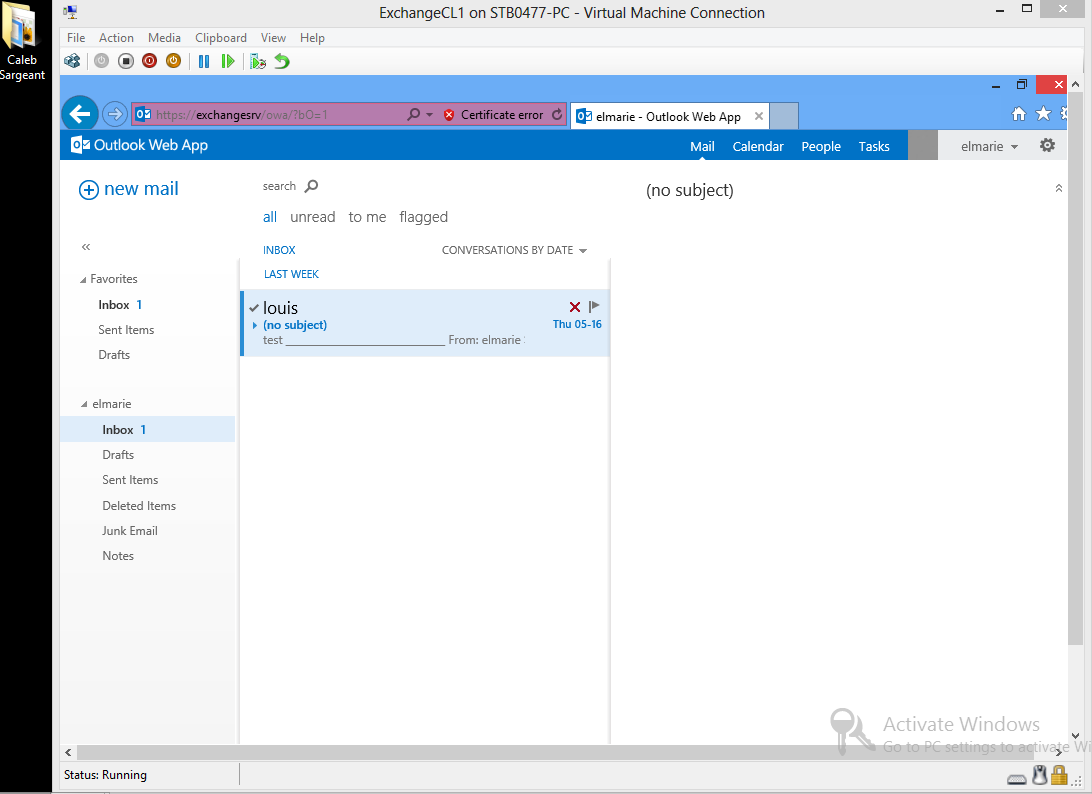The width and height of the screenshot is (1092, 794).
Task: Collapse the elmarie mailbox tree
Action: click(84, 405)
